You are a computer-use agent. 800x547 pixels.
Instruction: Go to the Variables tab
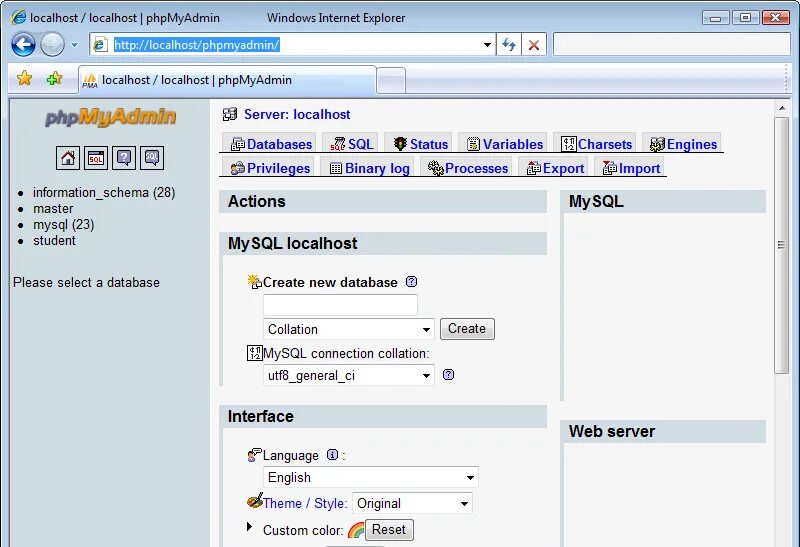point(505,144)
